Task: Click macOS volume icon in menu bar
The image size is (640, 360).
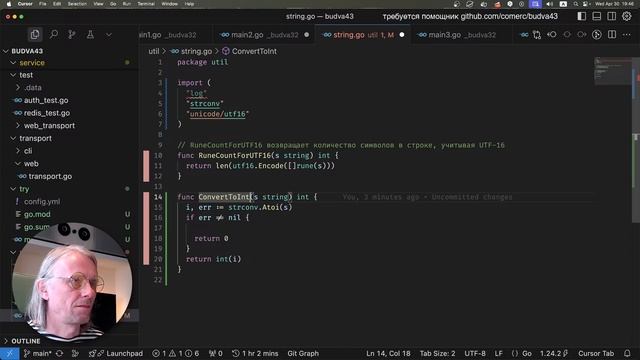Action: point(549,4)
